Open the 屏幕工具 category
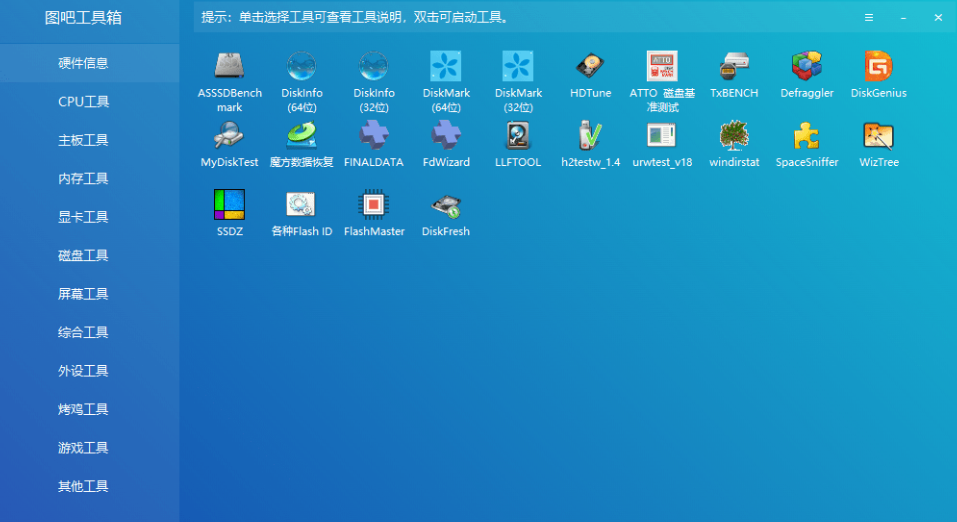The height and width of the screenshot is (522, 957). pyautogui.click(x=90, y=294)
